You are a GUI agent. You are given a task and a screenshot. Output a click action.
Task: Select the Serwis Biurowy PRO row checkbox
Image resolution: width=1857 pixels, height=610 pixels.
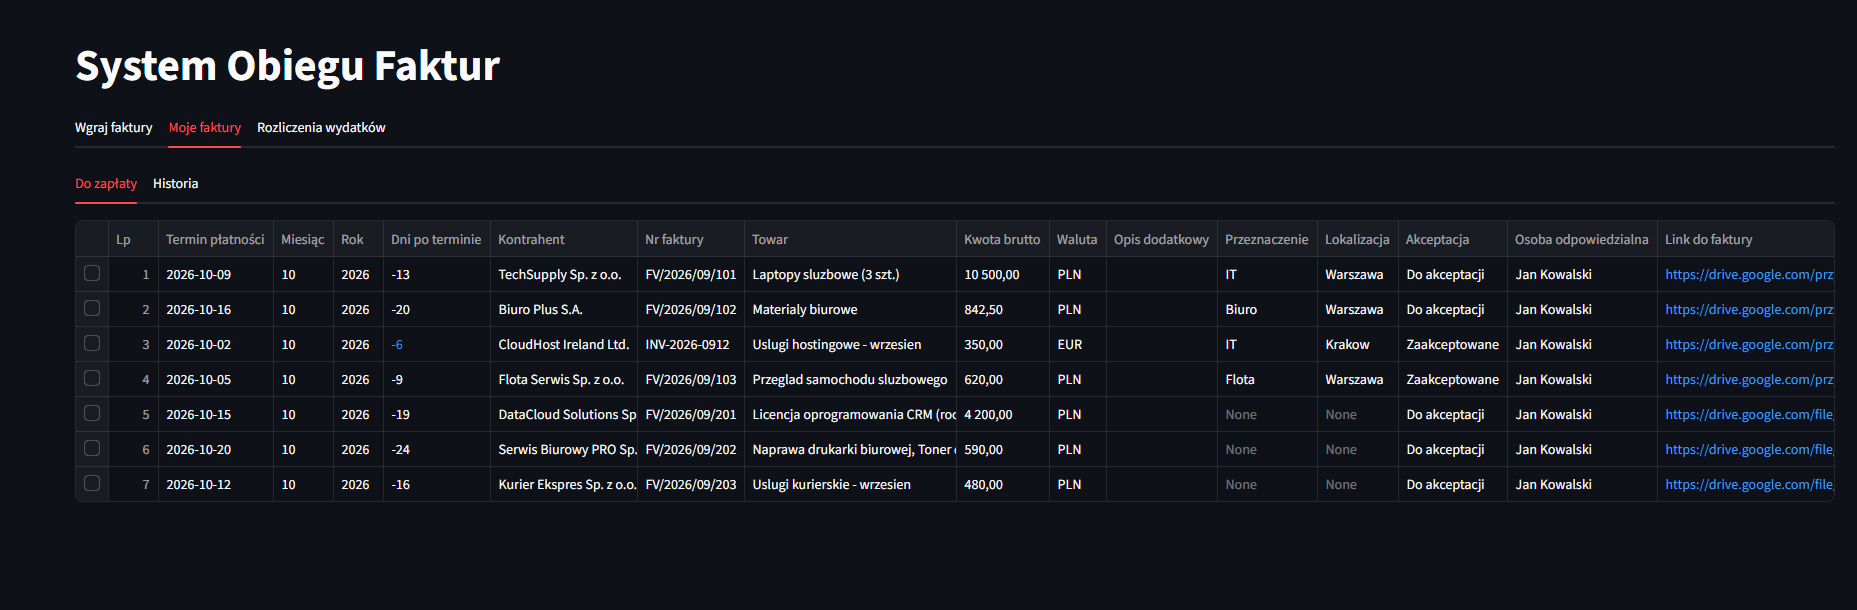92,448
